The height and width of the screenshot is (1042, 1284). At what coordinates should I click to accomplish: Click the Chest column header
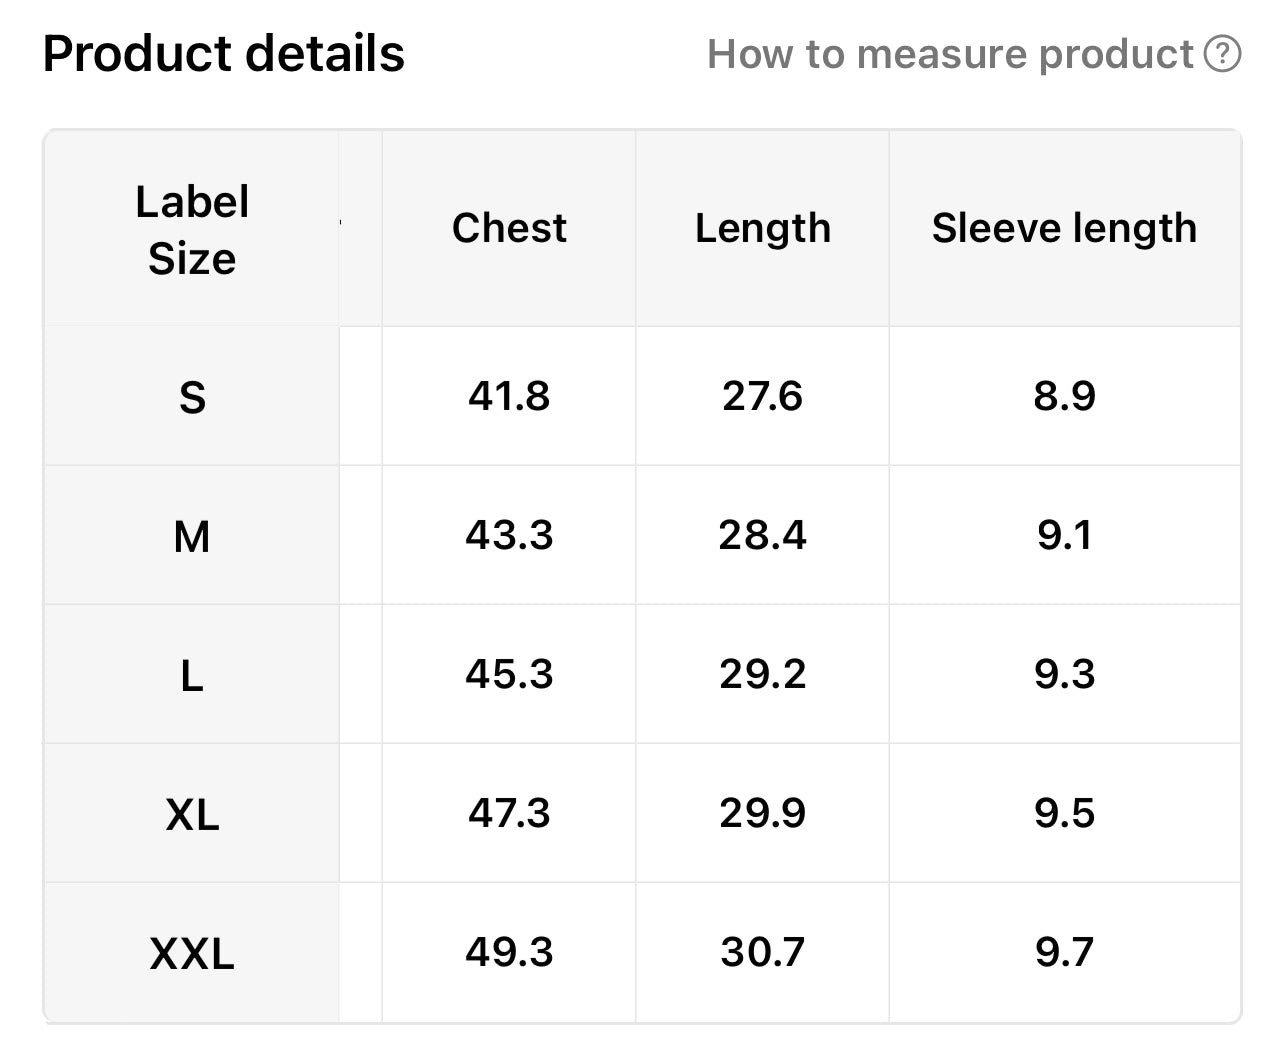(509, 228)
